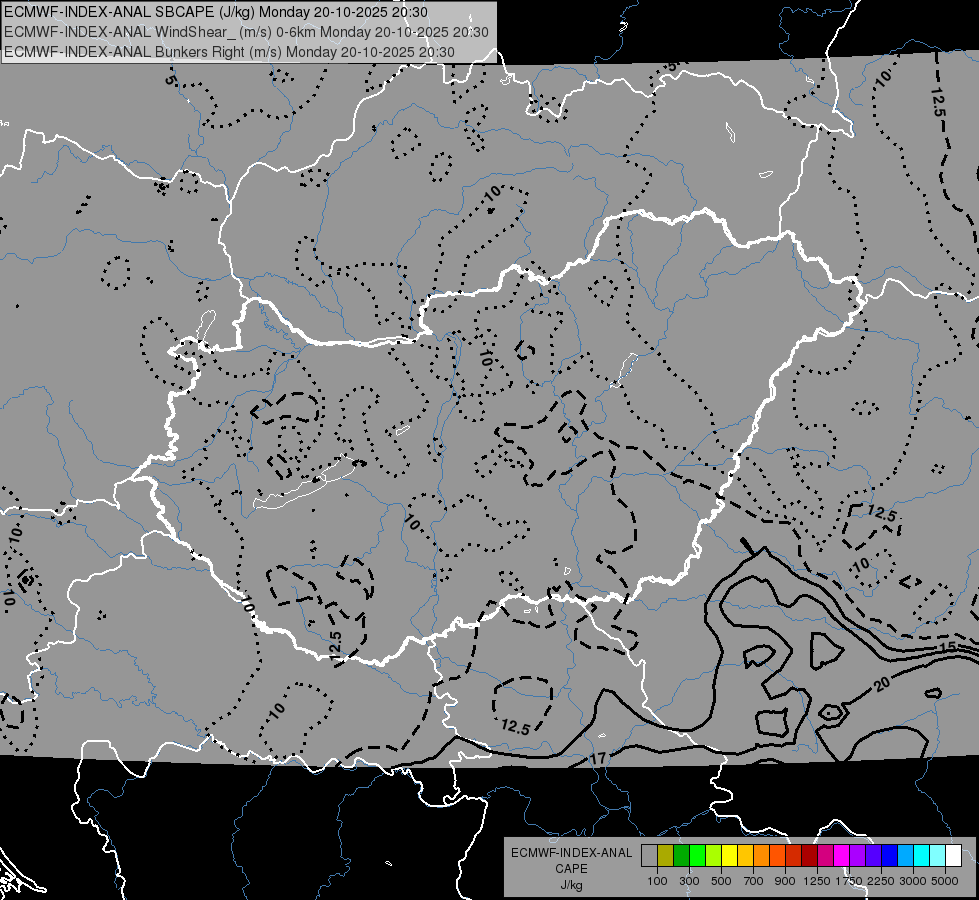This screenshot has width=979, height=900.
Task: Click the 17 contour label on map
Action: [x=598, y=758]
